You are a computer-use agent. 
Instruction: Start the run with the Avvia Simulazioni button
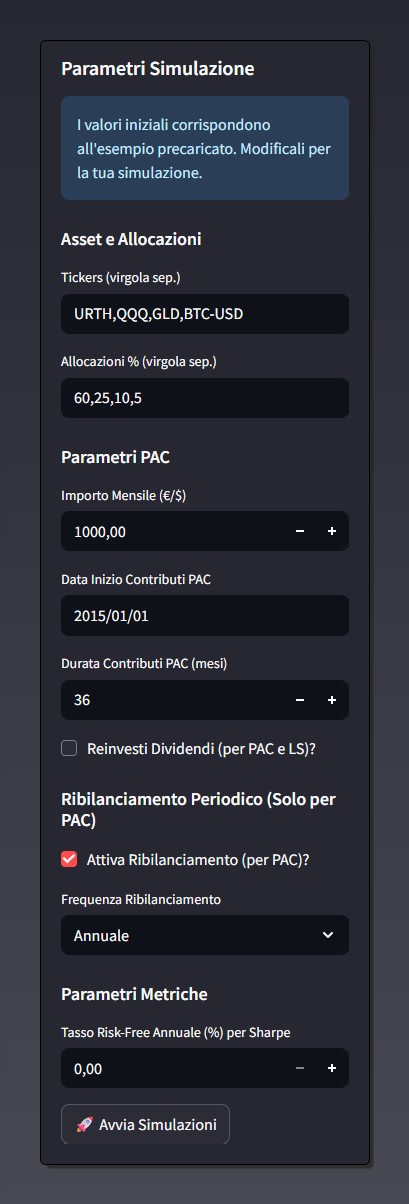coord(145,1124)
